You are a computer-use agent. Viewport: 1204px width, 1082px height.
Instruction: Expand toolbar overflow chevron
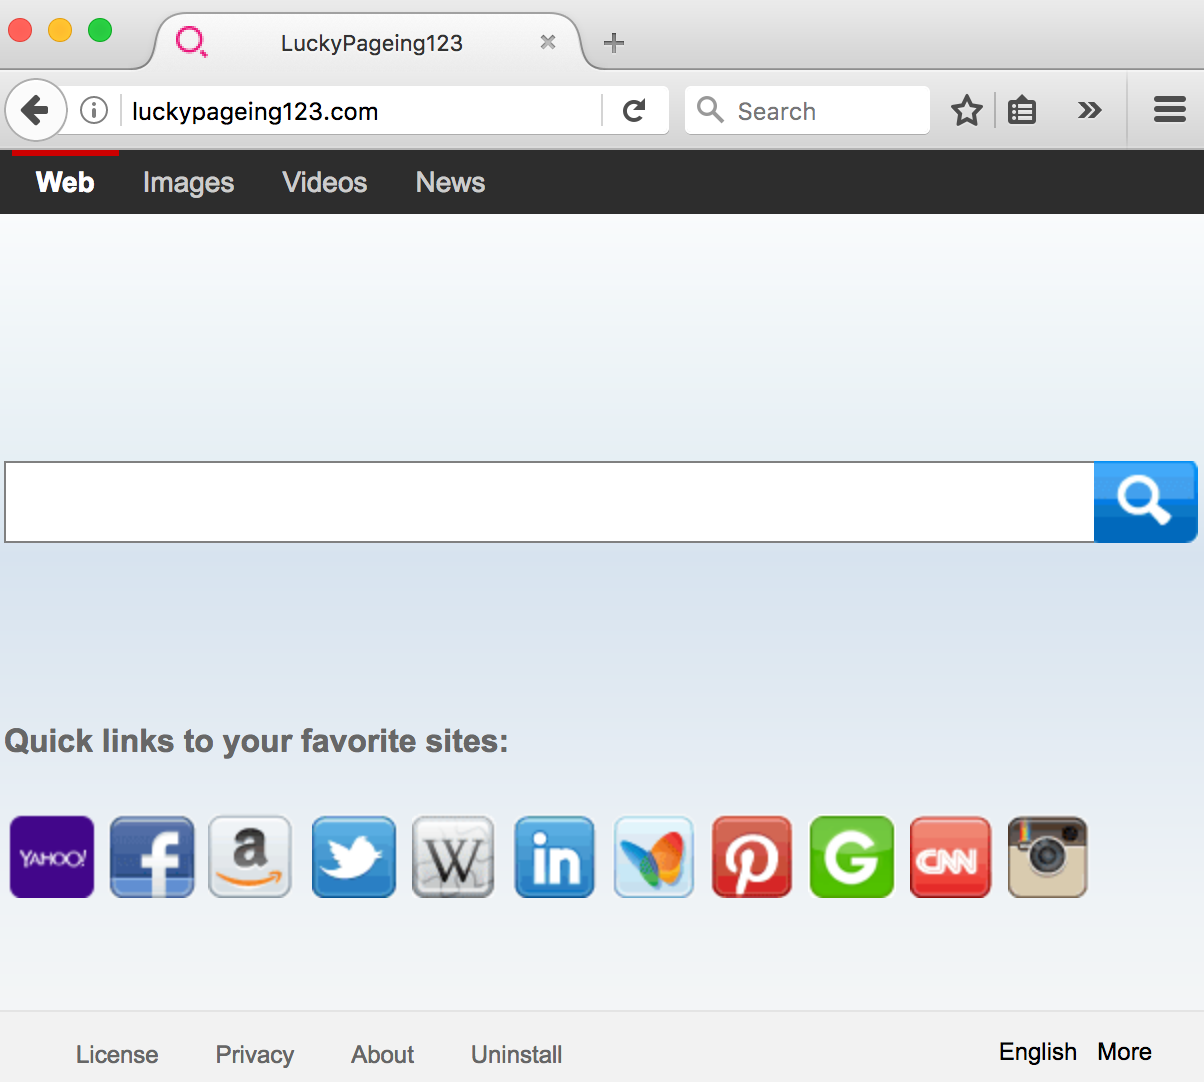(x=1089, y=110)
